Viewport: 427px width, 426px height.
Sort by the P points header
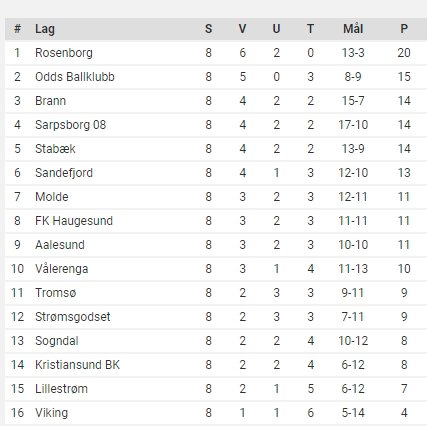pyautogui.click(x=404, y=29)
